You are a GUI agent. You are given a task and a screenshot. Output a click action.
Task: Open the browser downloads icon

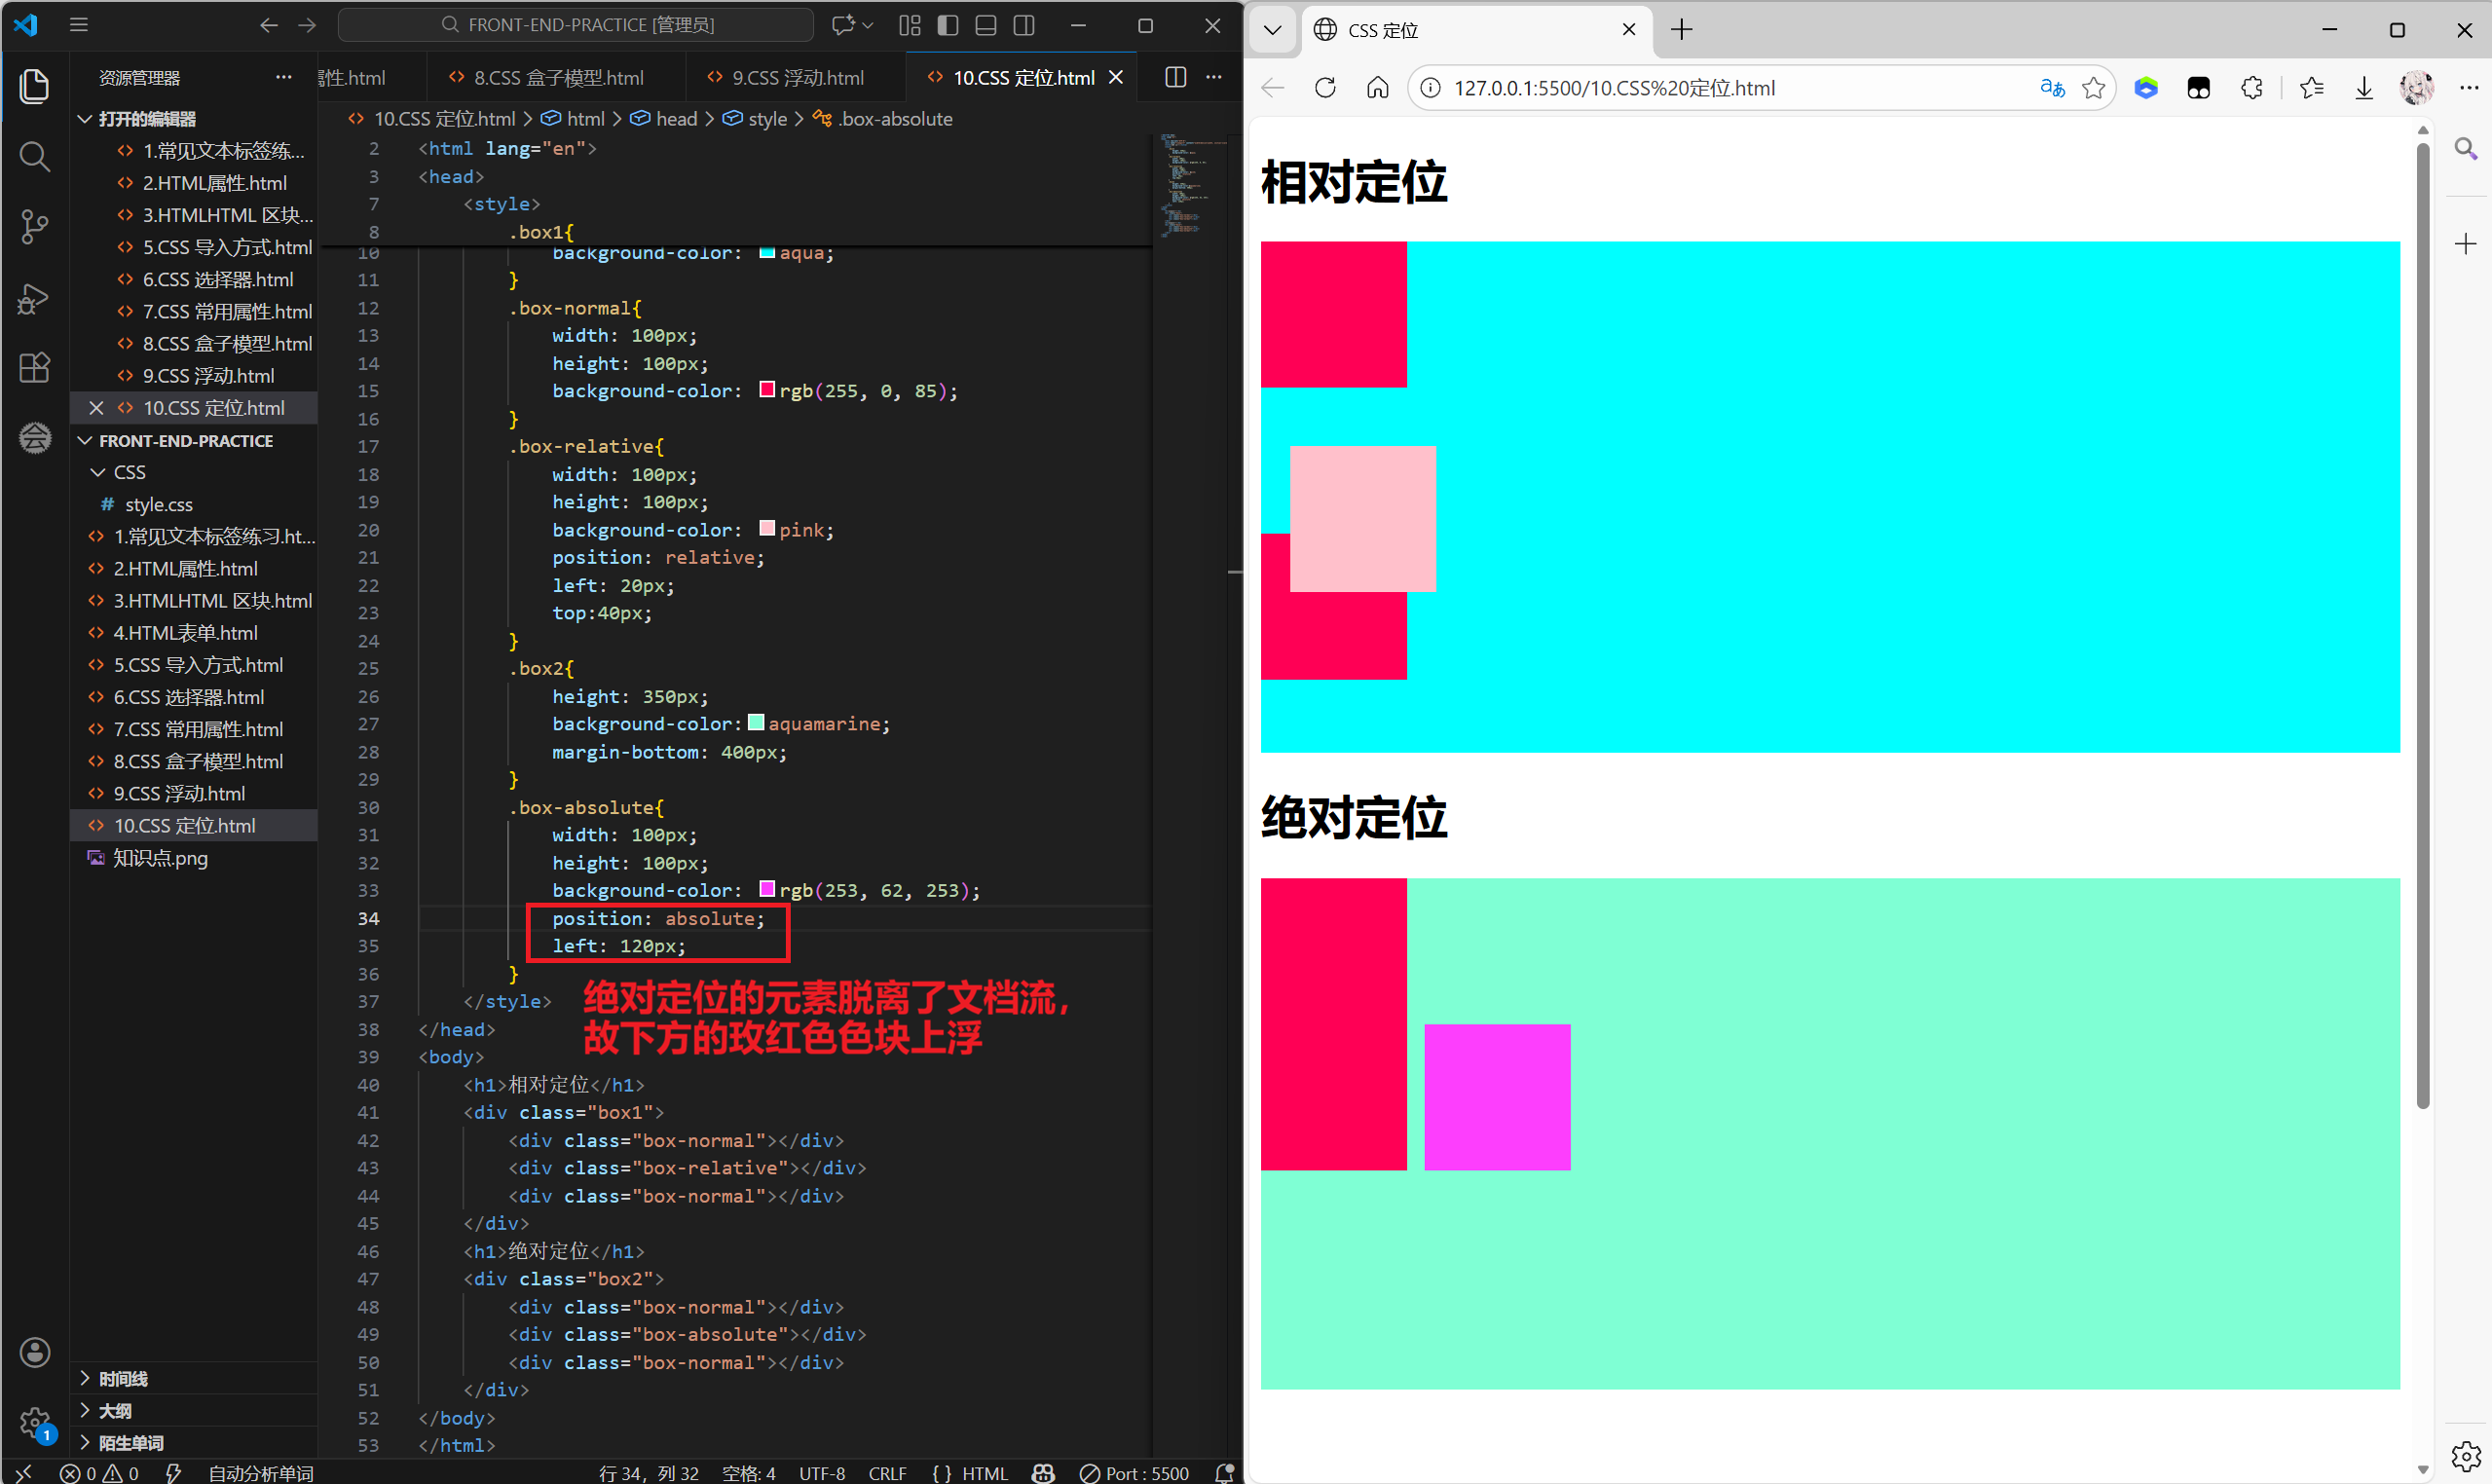2364,88
